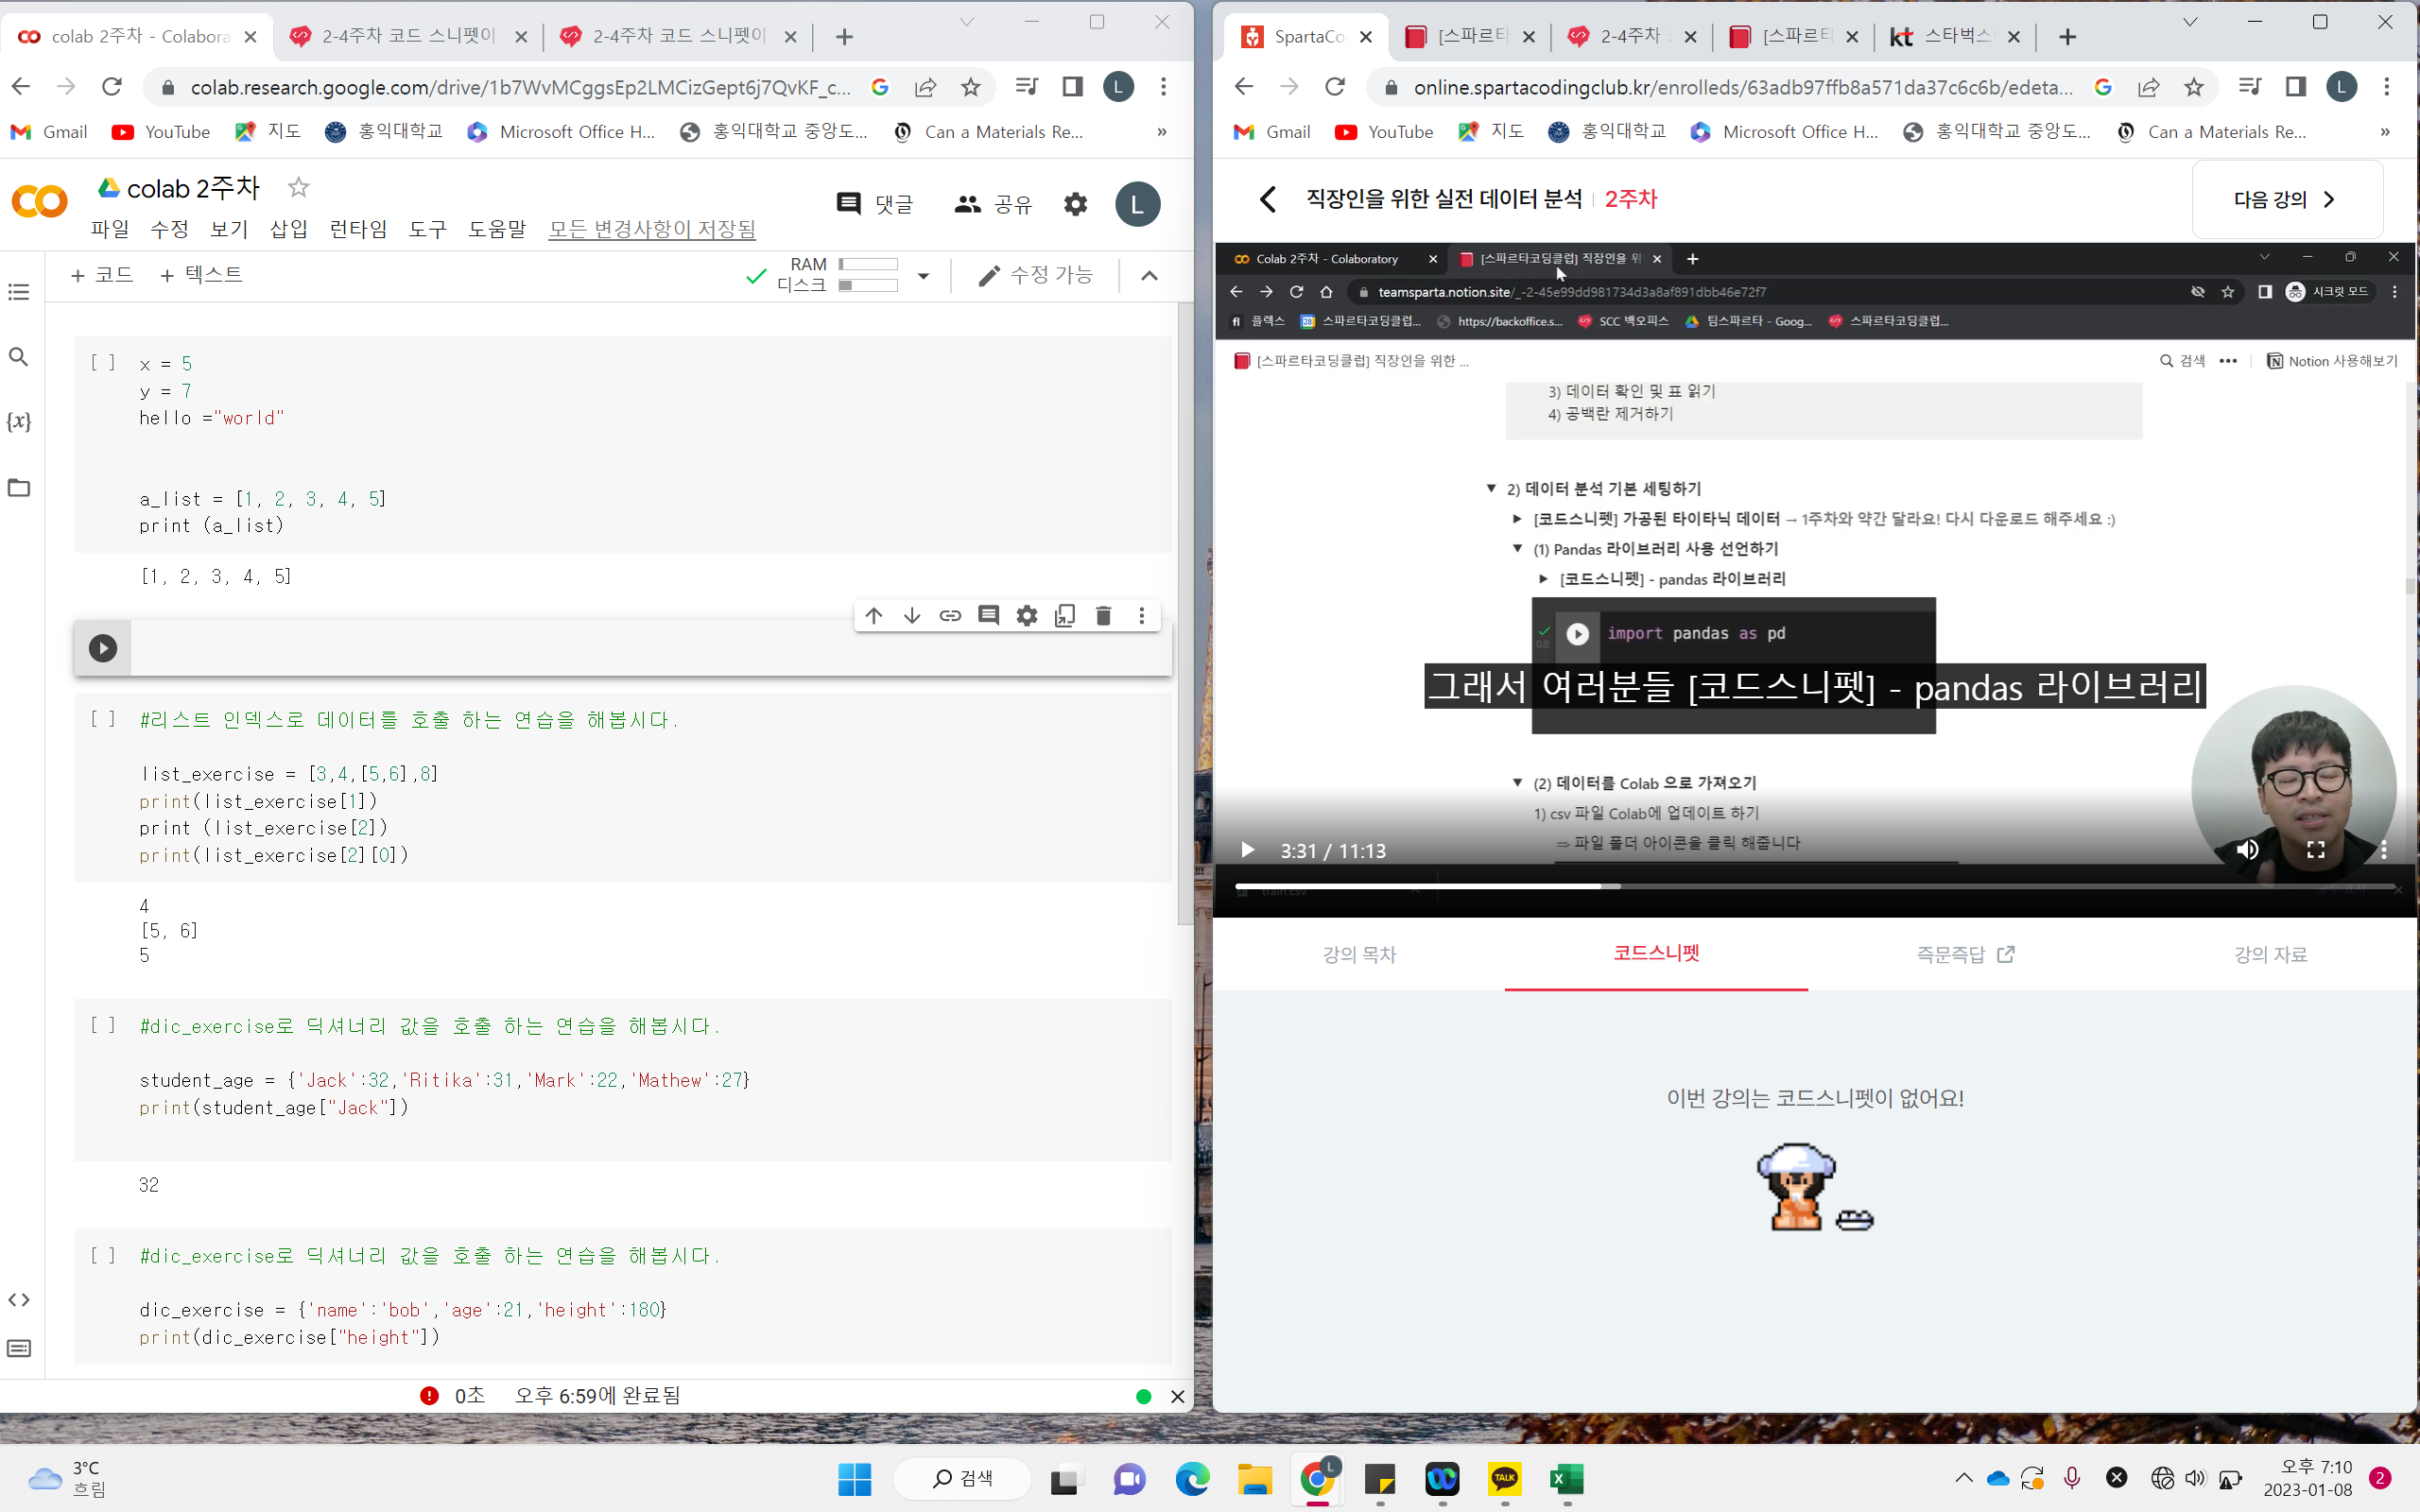
Task: Switch to the 강의 자료 tab
Action: 2270,954
